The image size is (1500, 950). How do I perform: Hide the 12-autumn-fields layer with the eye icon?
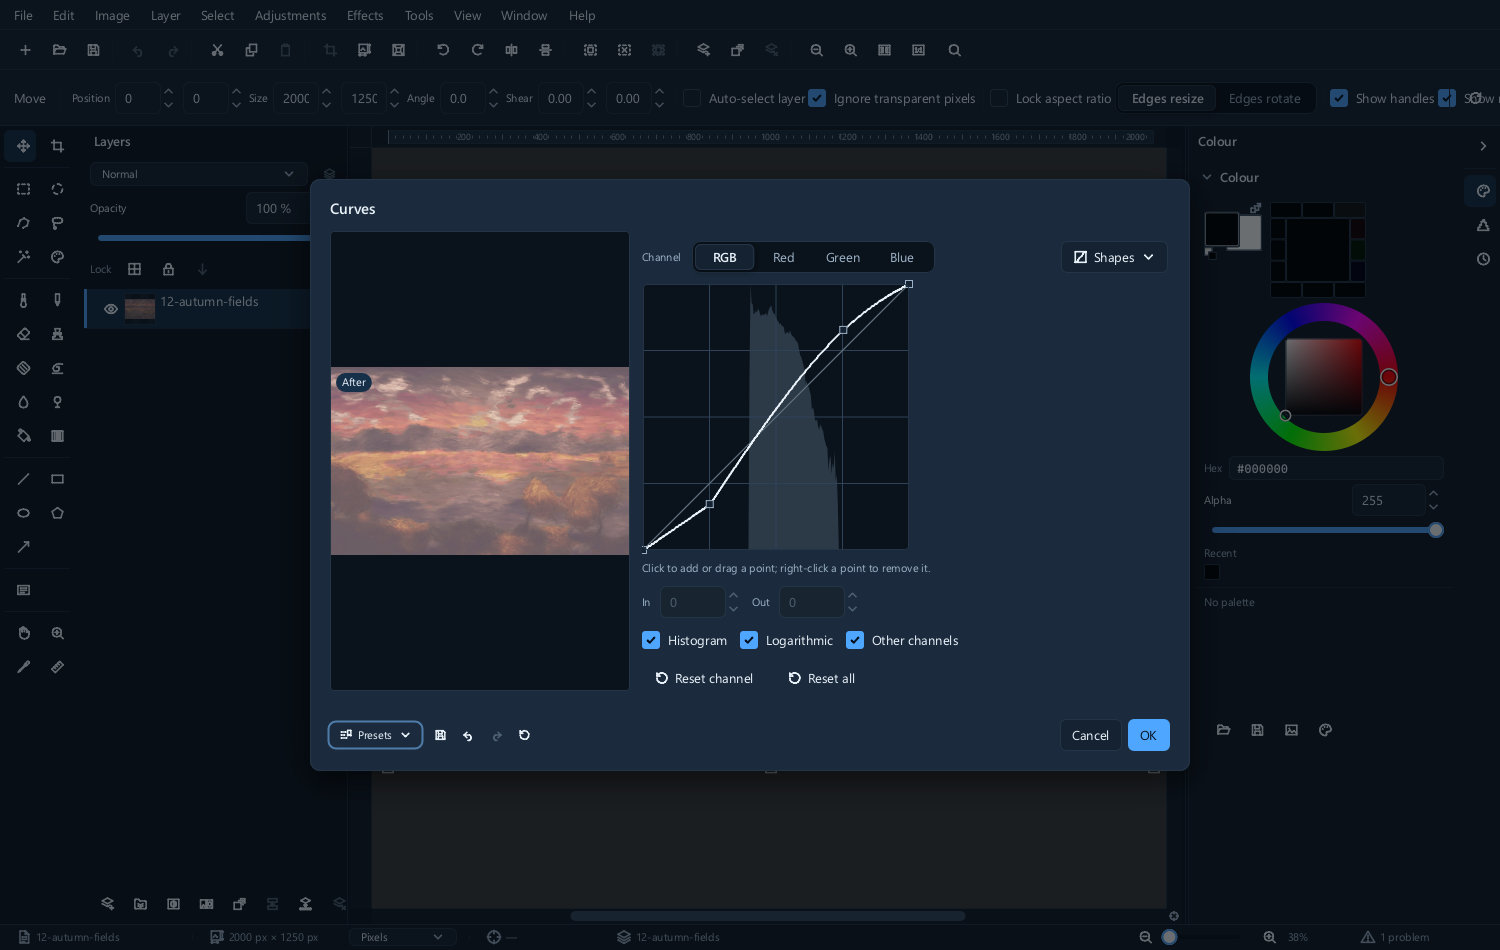coord(111,309)
